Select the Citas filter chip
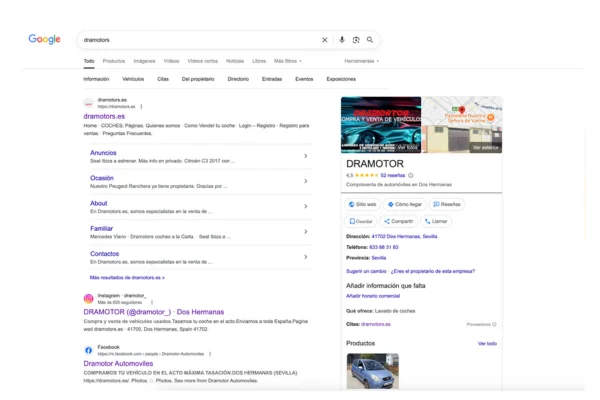 point(163,79)
